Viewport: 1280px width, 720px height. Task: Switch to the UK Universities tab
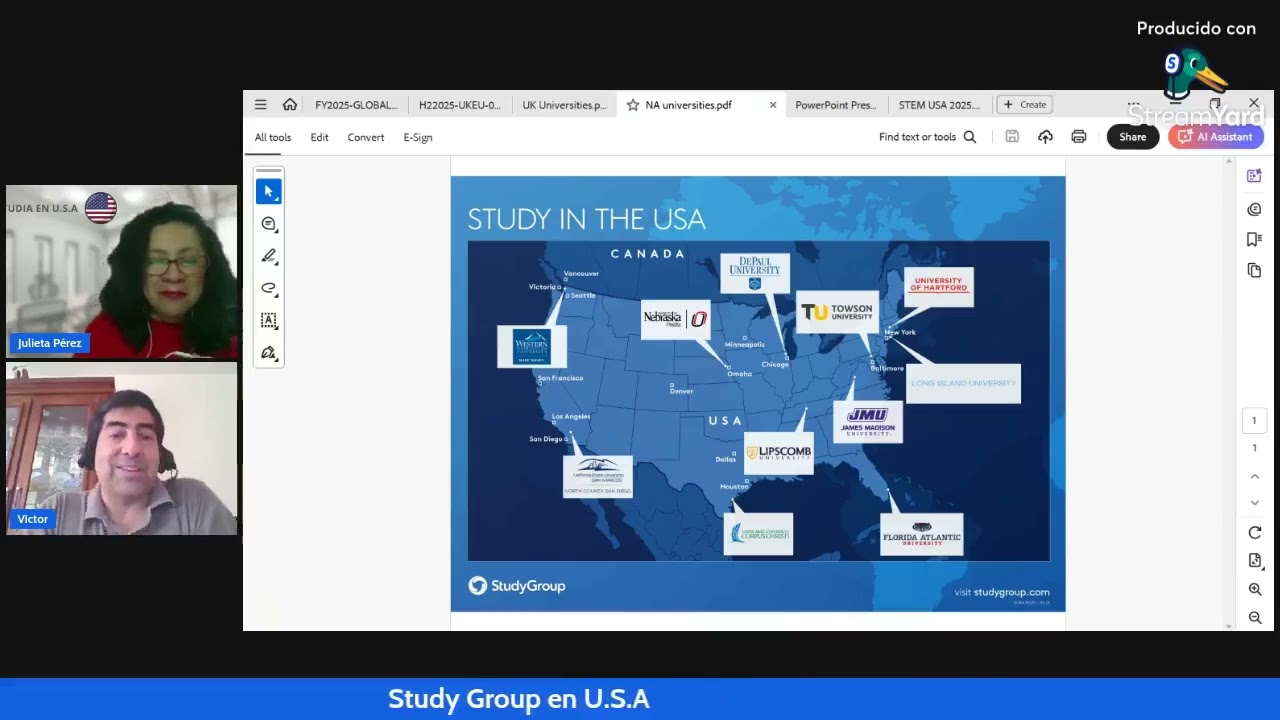click(564, 105)
